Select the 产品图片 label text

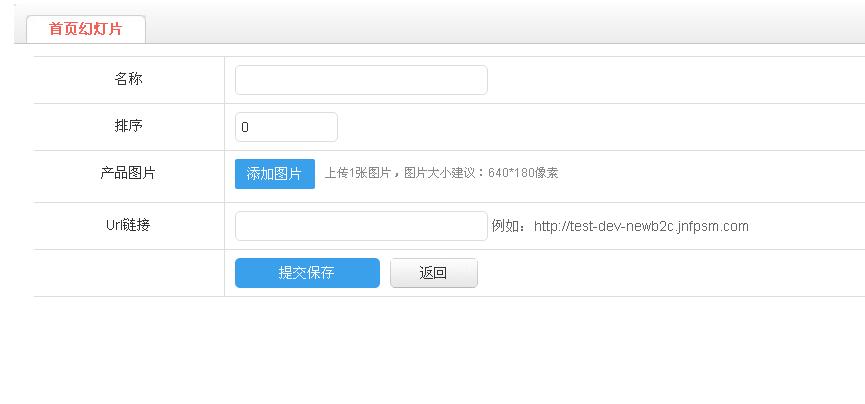tap(129, 173)
